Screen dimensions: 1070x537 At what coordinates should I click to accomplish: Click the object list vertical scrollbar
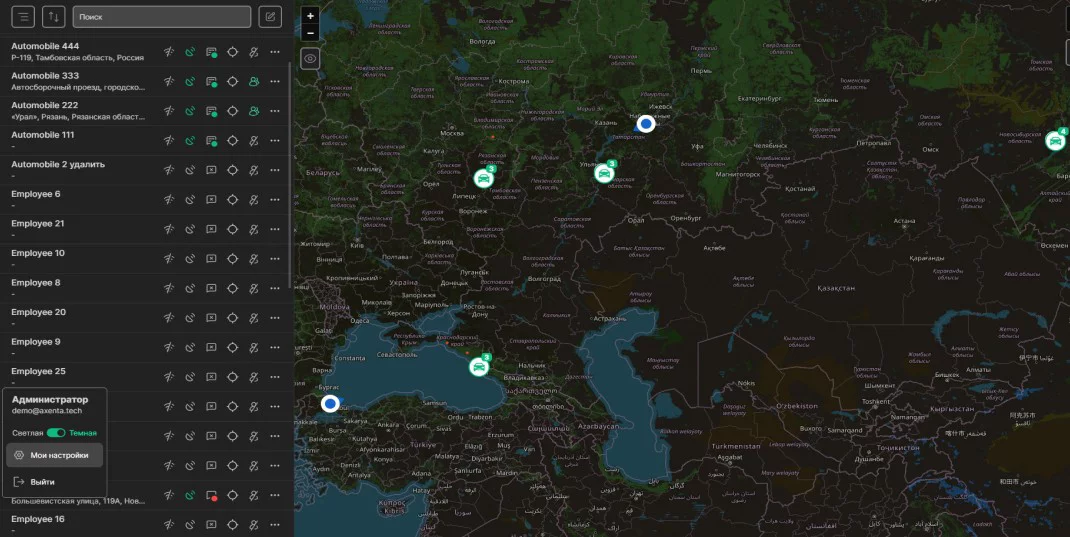coord(291,176)
